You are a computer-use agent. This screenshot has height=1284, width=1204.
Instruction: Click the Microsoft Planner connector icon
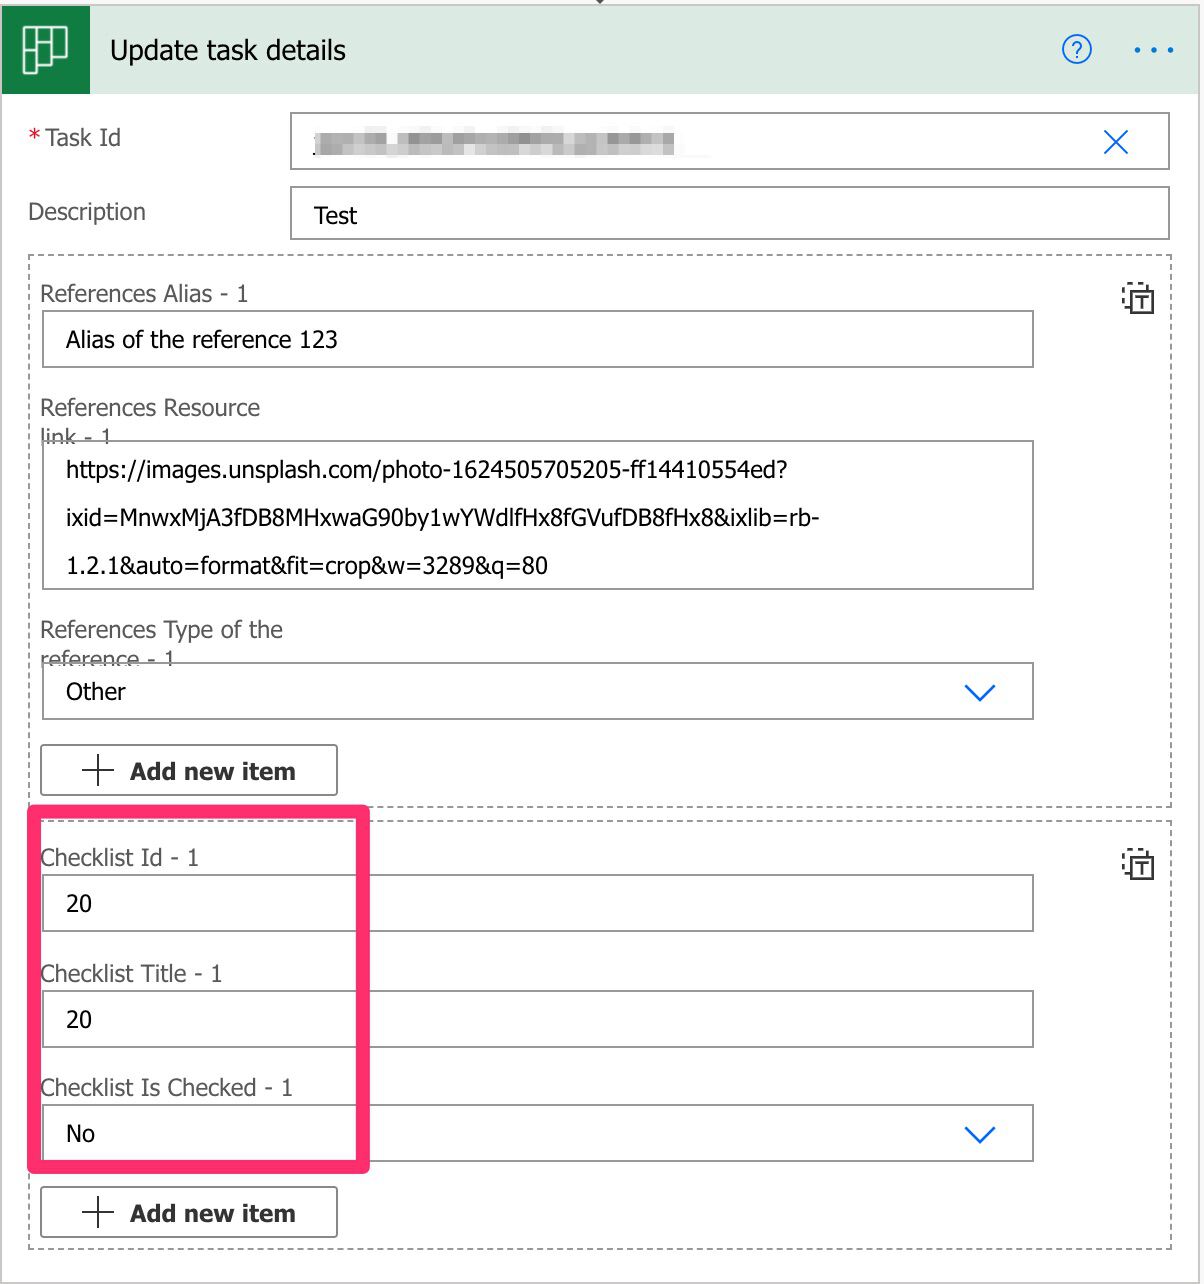45,49
